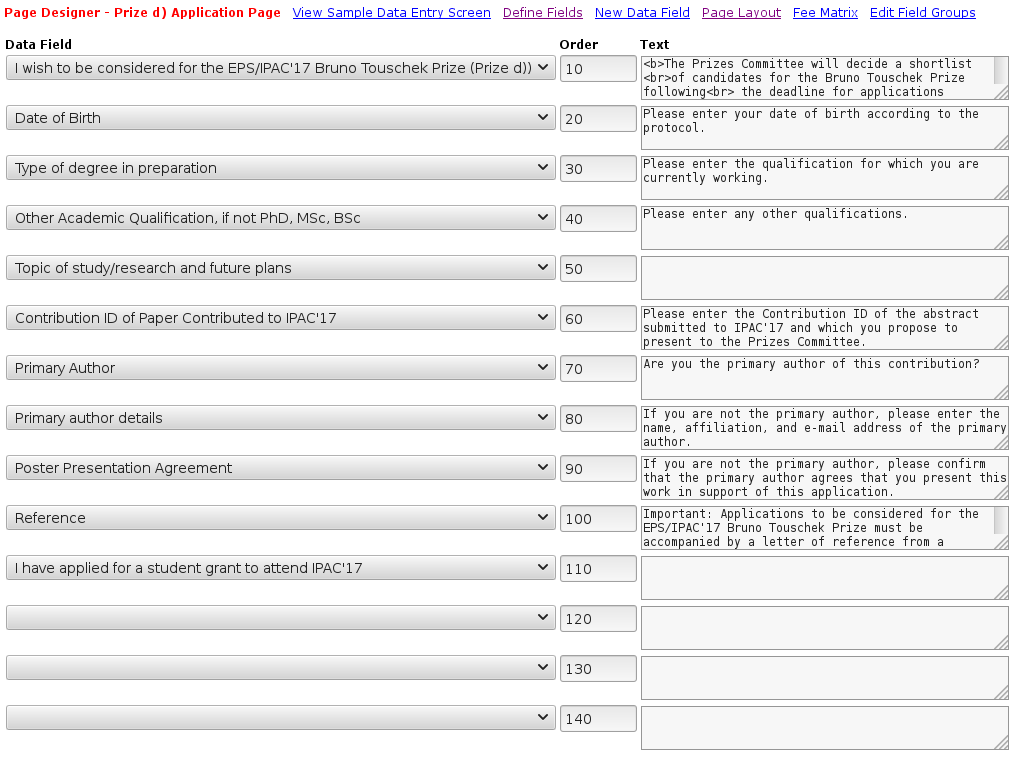Click the empty text area beside order 130
This screenshot has height=759, width=1020.
[x=825, y=678]
